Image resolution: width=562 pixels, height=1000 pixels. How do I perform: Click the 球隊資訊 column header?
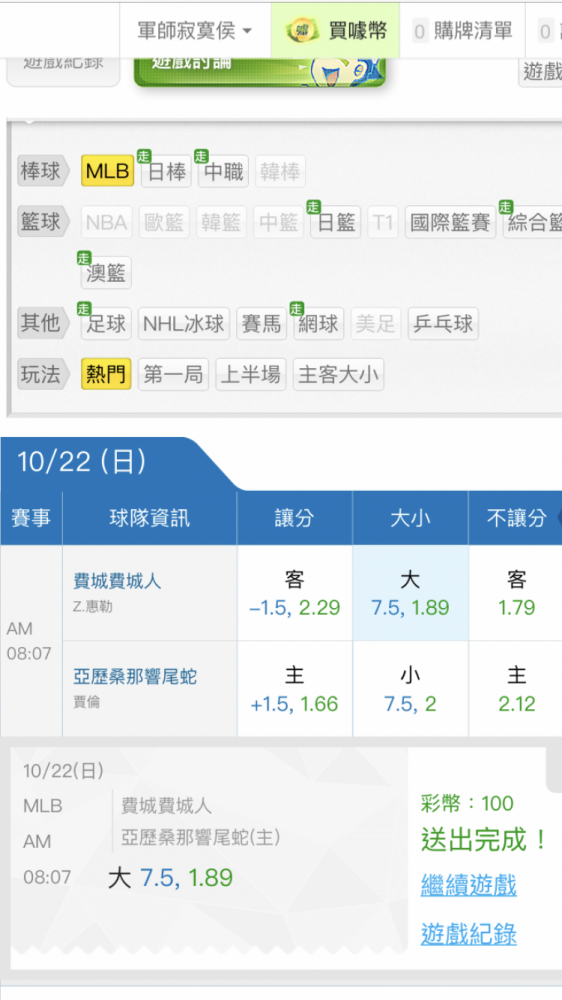(x=150, y=518)
